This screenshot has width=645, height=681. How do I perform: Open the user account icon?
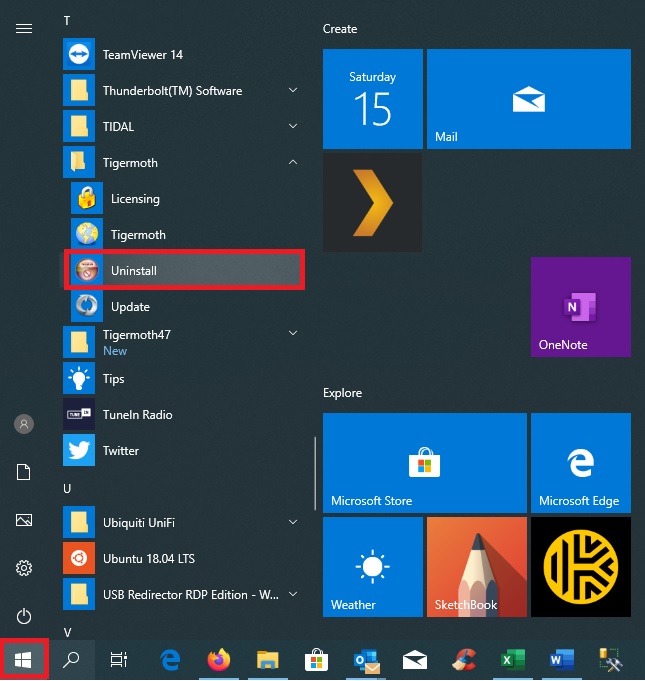[24, 424]
